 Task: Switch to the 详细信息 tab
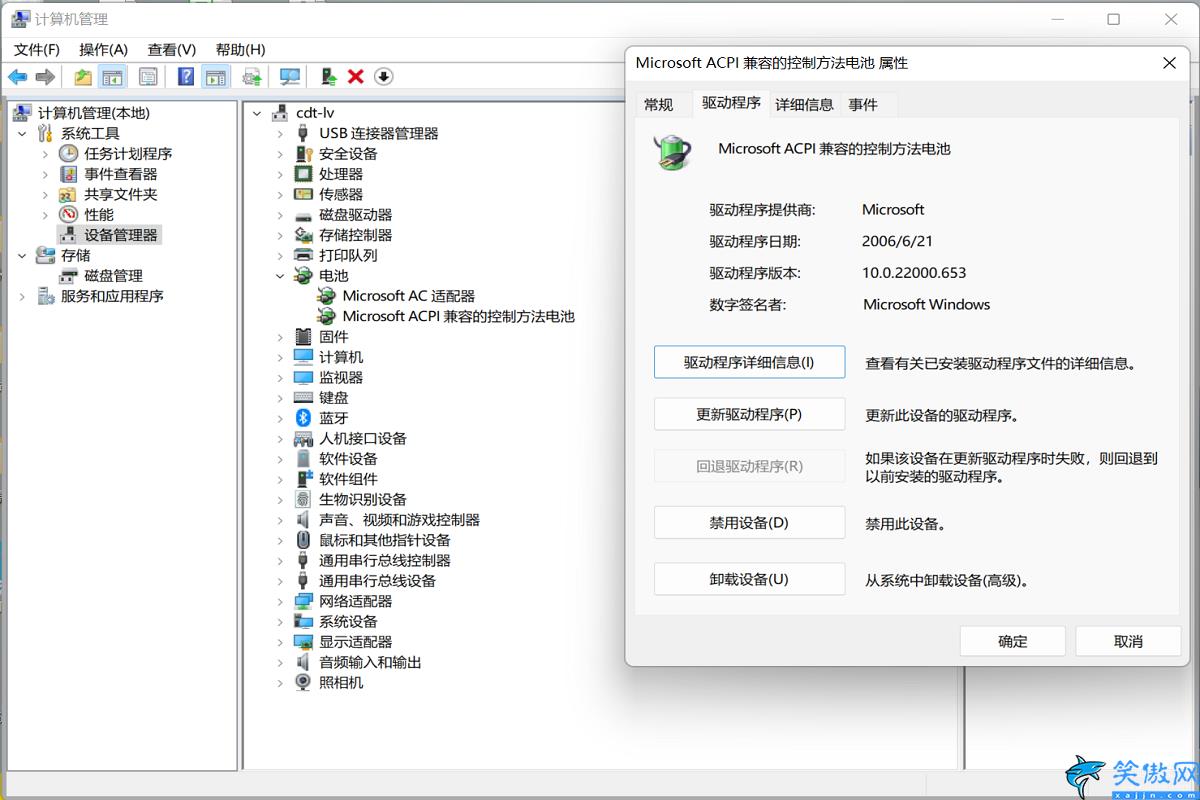click(804, 104)
